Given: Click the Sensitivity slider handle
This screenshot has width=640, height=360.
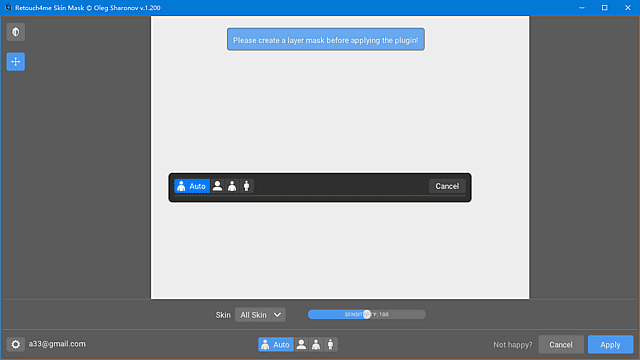Looking at the screenshot, I should coord(367,314).
